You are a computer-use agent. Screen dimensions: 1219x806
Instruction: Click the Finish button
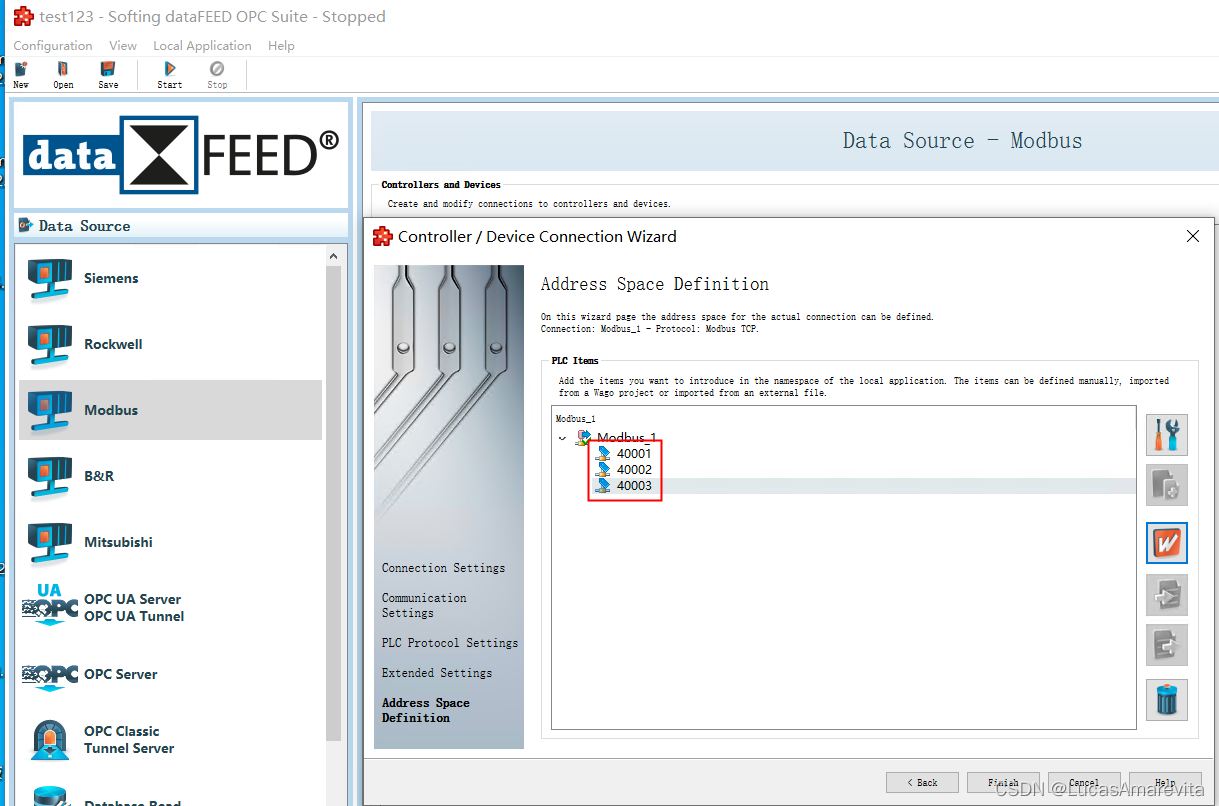pos(1003,782)
